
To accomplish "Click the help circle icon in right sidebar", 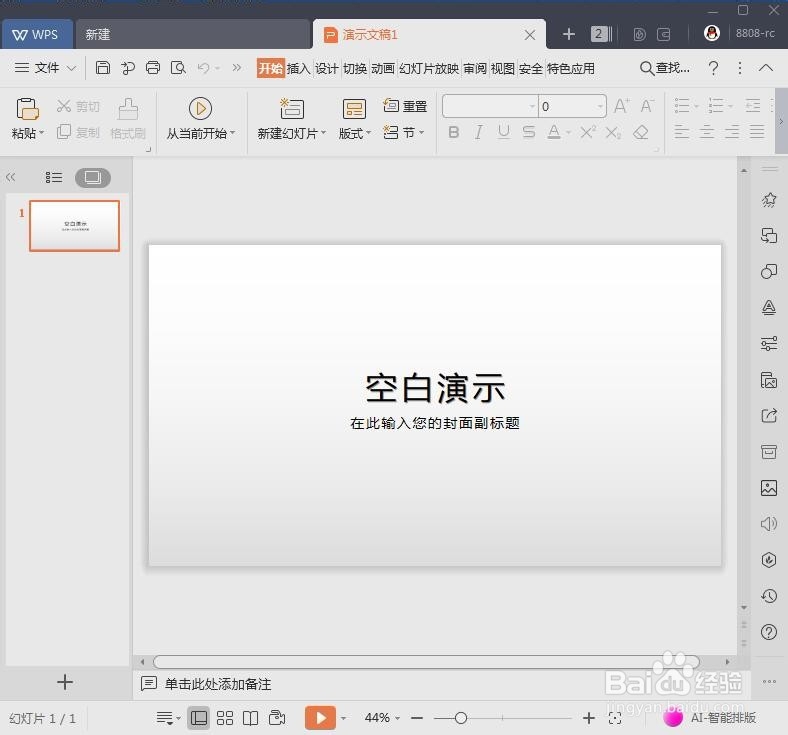I will (769, 632).
